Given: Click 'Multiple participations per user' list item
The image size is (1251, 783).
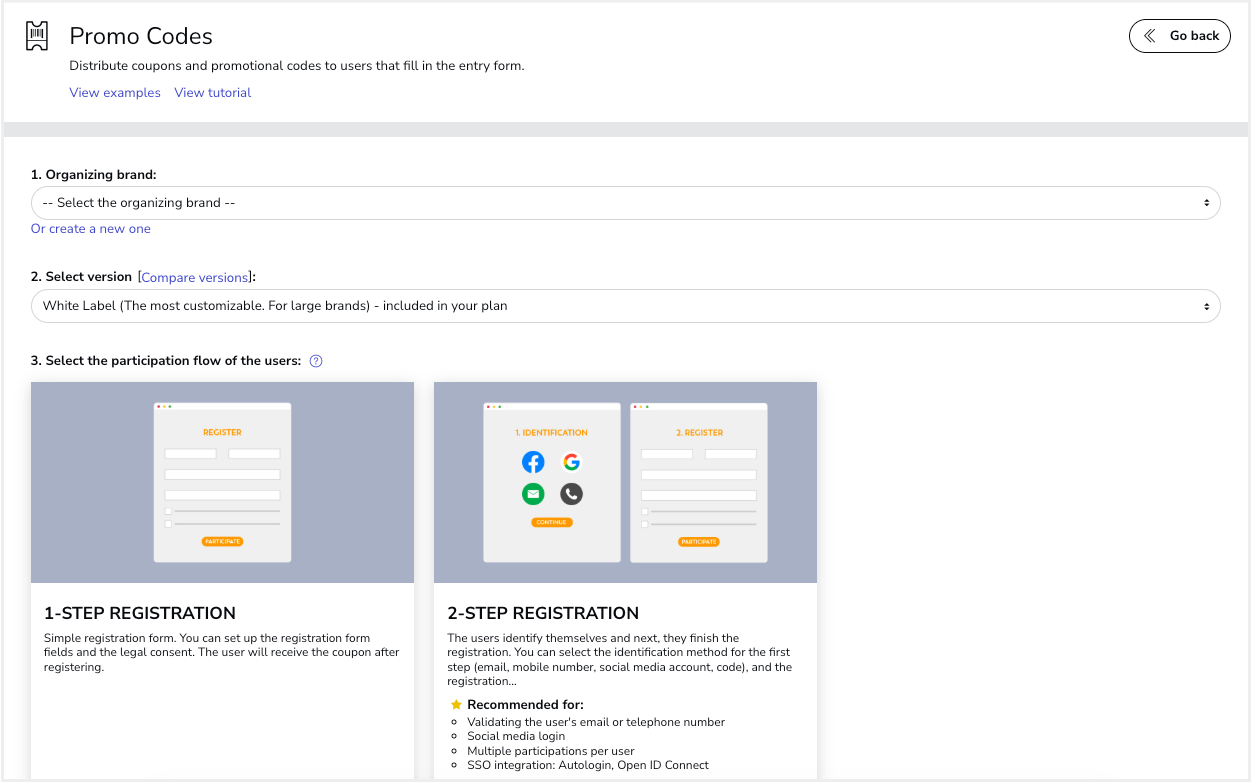Looking at the screenshot, I should (551, 751).
